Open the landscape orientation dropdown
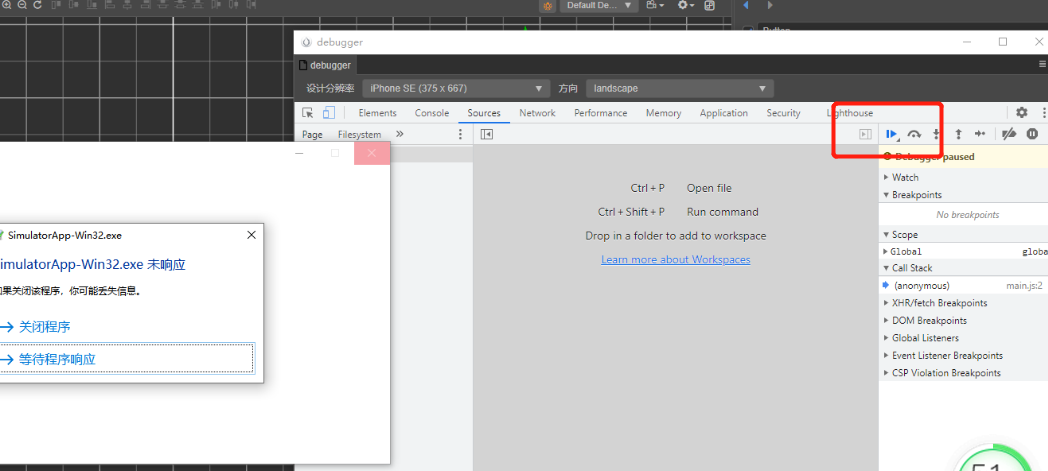Screen dimensions: 1048x471 pyautogui.click(x=680, y=88)
